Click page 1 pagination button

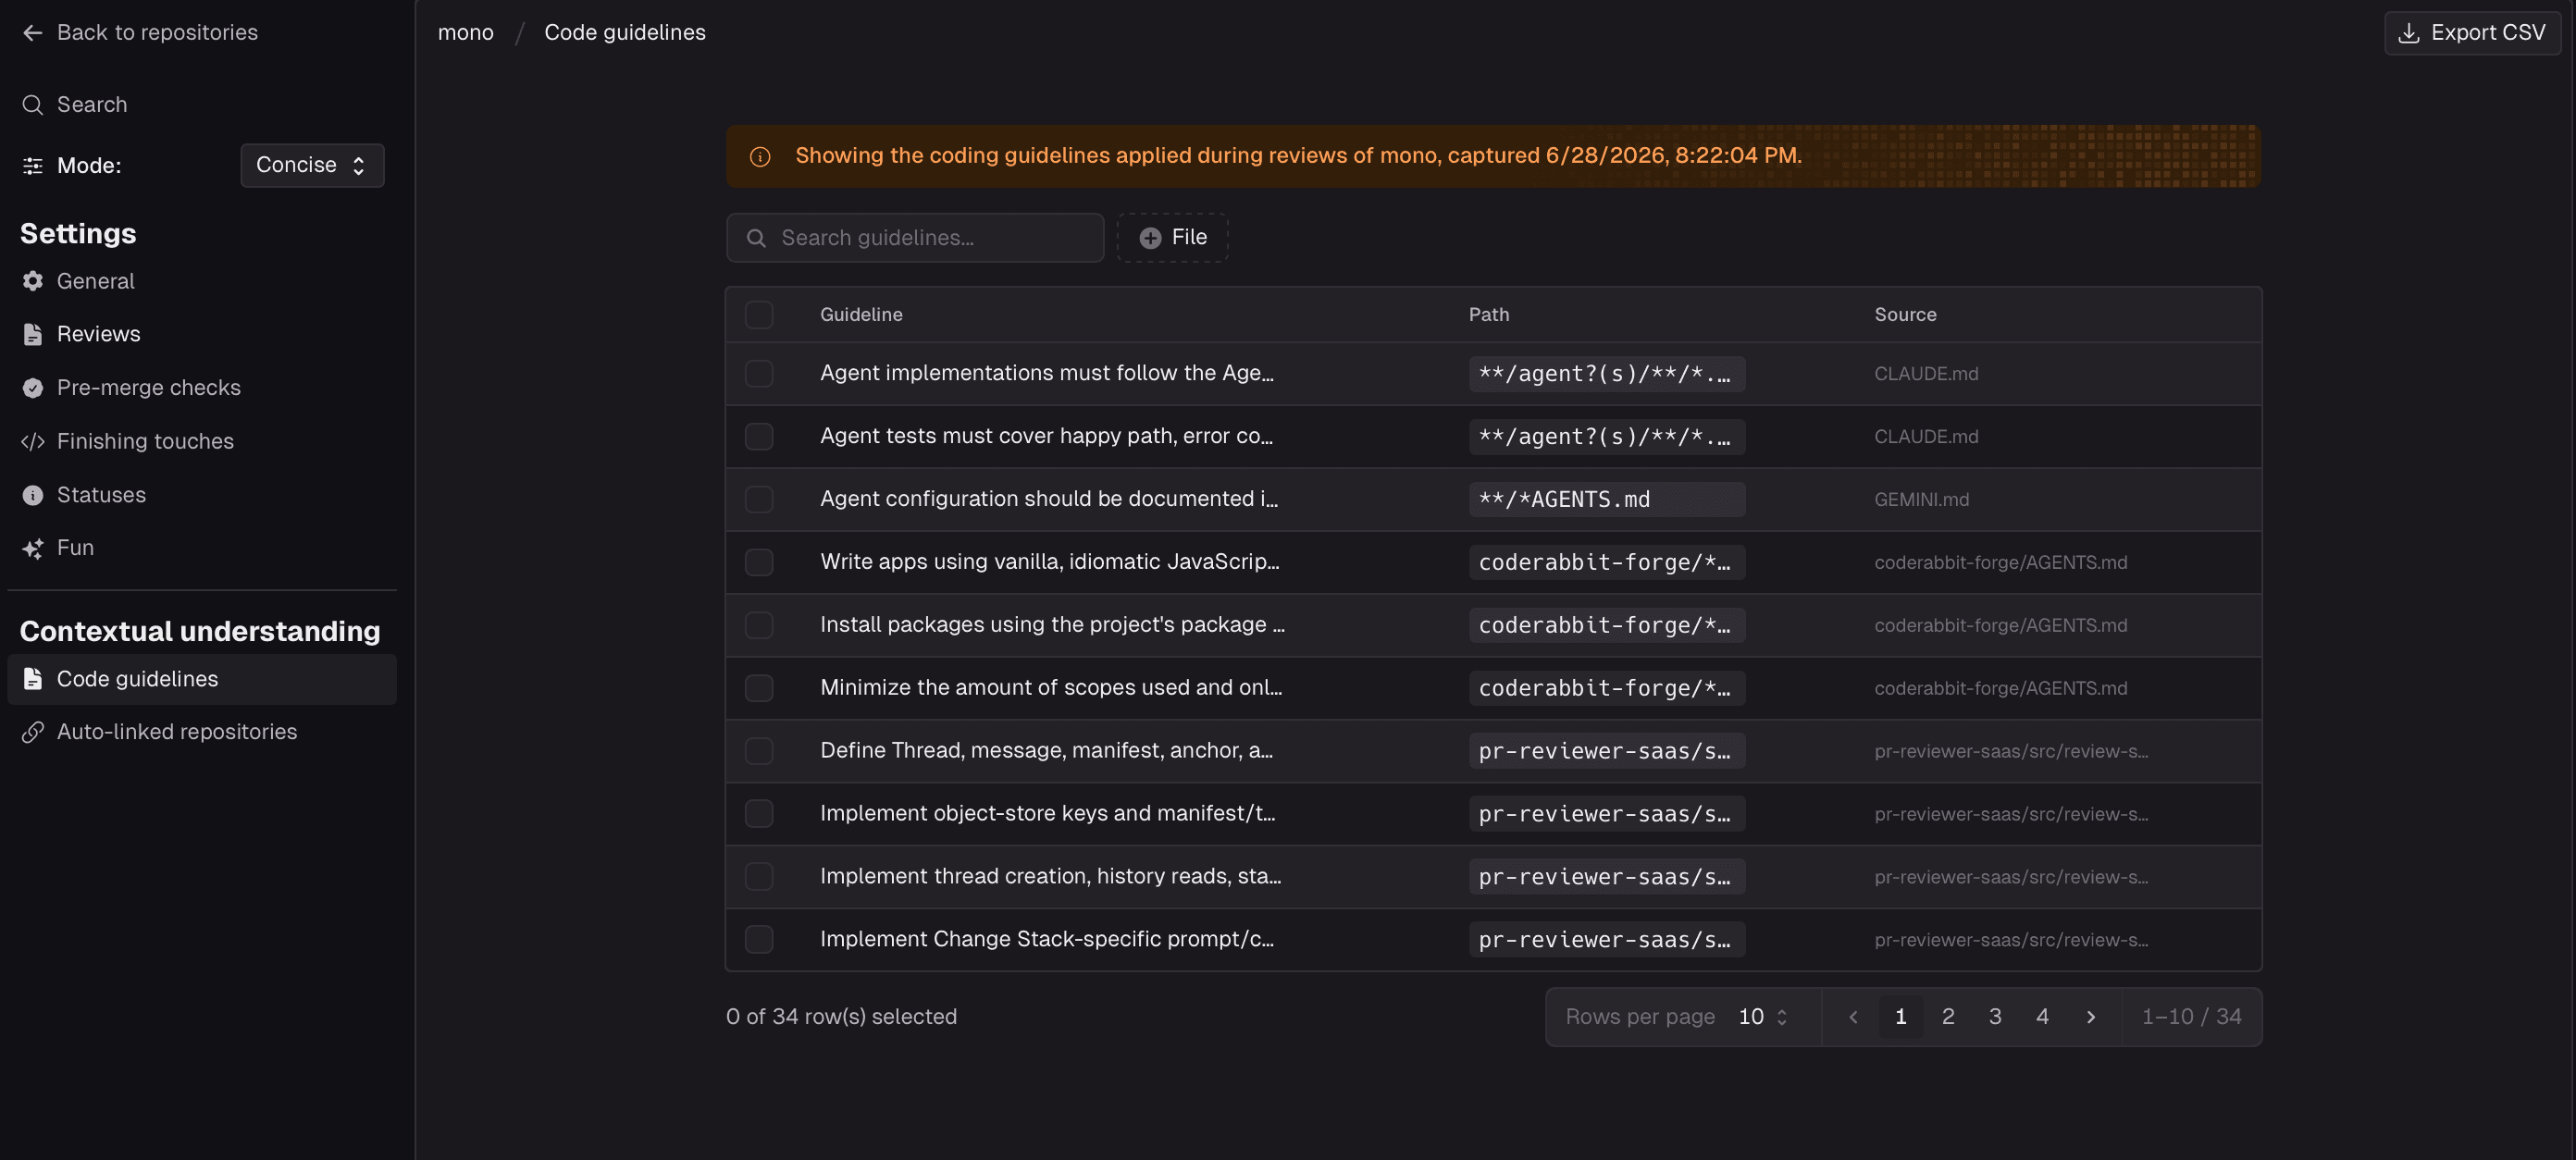[1900, 1017]
